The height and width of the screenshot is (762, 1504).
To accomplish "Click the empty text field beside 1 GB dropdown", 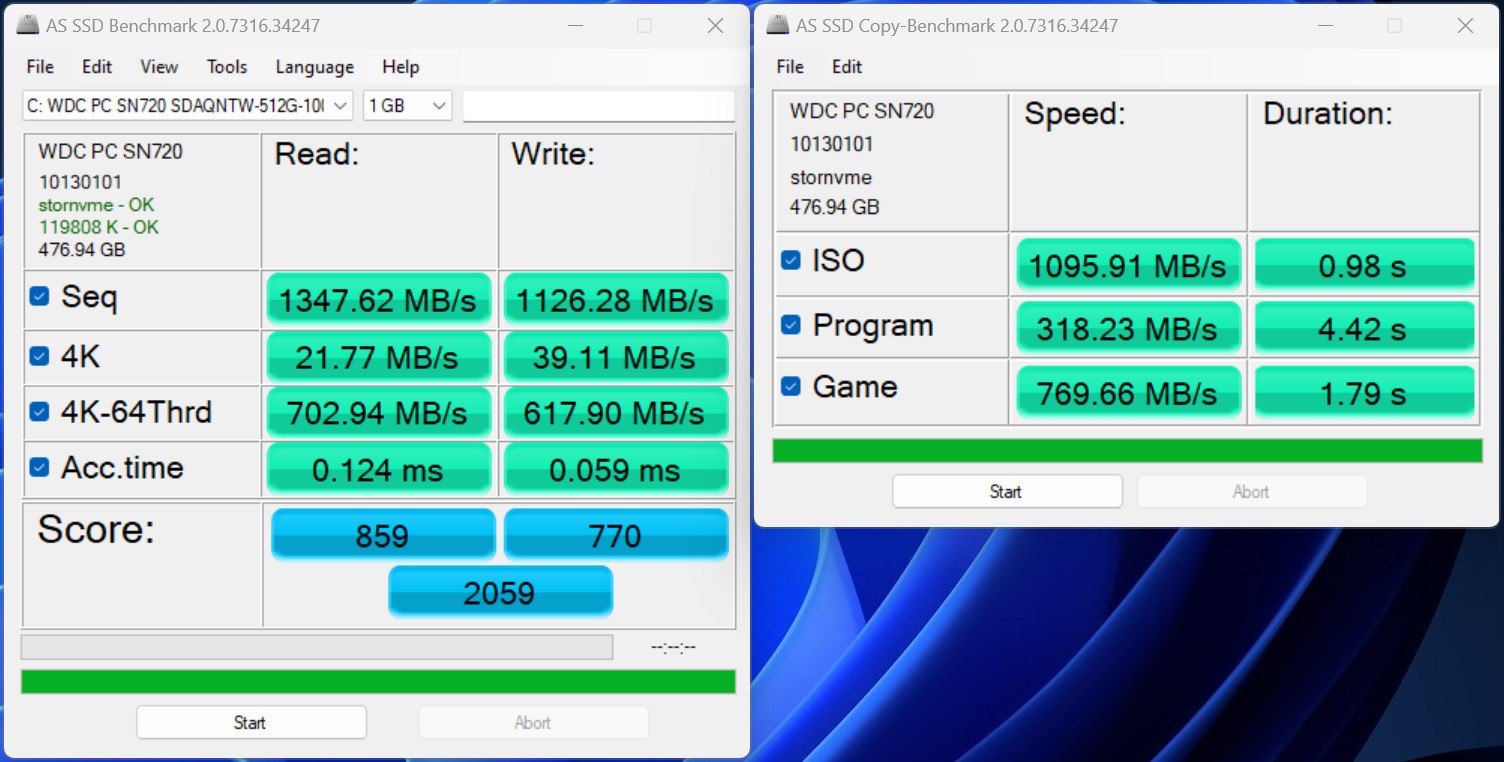I will [599, 105].
